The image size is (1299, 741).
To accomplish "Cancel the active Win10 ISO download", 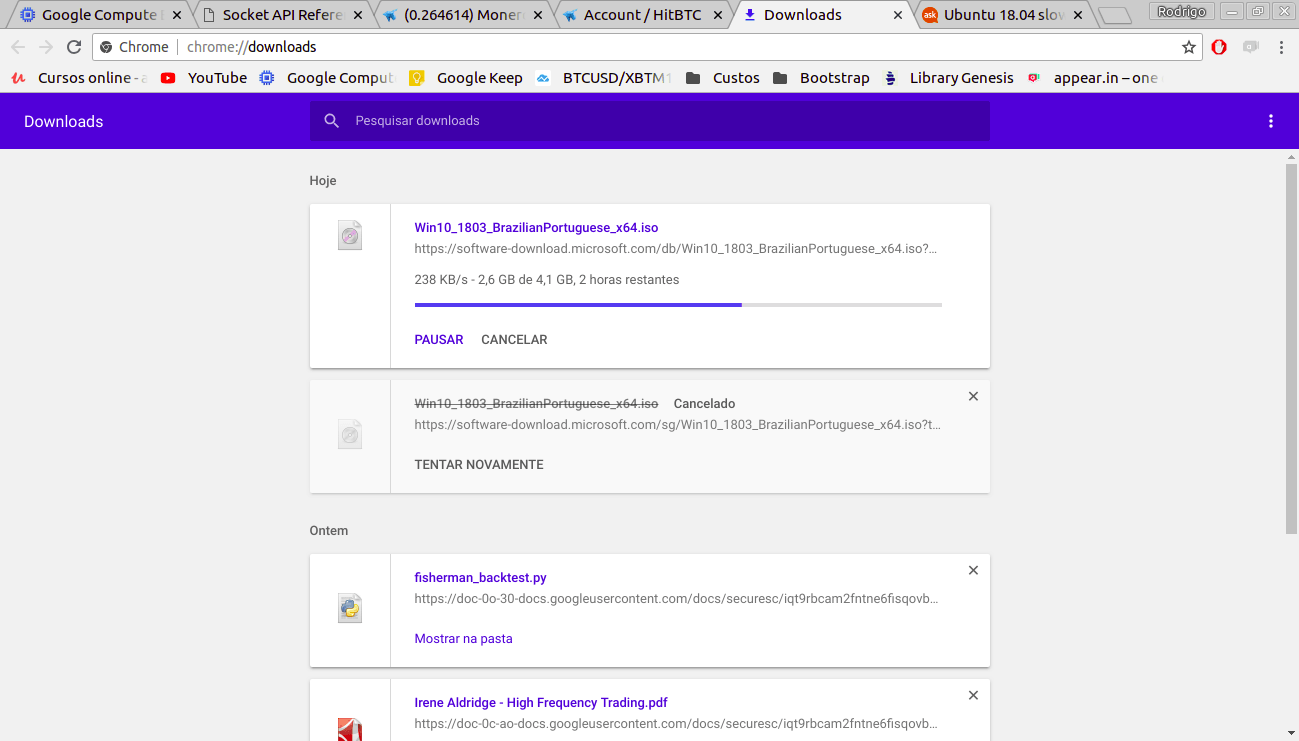I will 514,340.
